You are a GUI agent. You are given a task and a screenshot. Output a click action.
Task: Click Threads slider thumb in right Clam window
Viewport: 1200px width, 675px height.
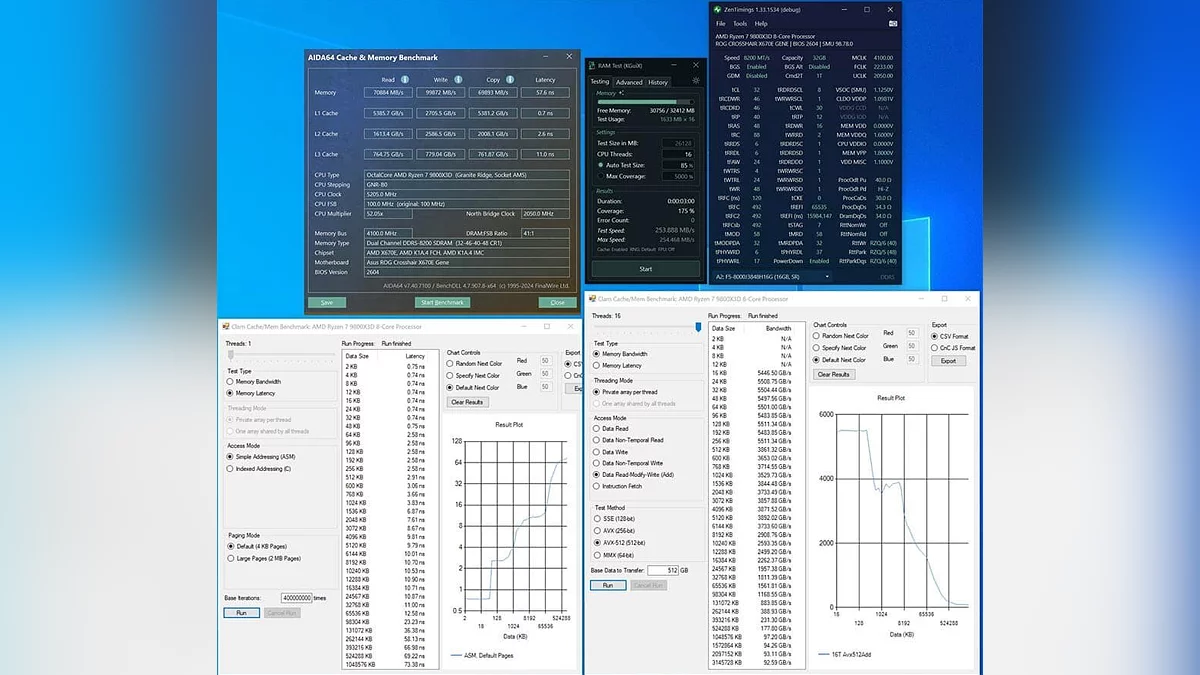click(x=698, y=326)
